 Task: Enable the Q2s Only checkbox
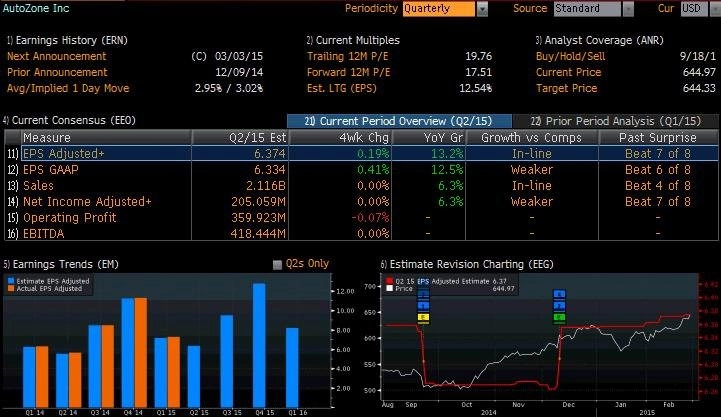(277, 264)
